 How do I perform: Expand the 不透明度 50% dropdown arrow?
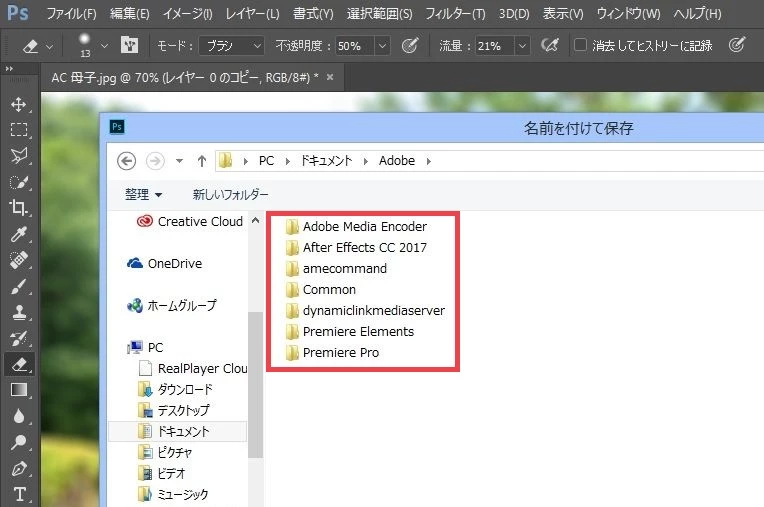[x=382, y=46]
